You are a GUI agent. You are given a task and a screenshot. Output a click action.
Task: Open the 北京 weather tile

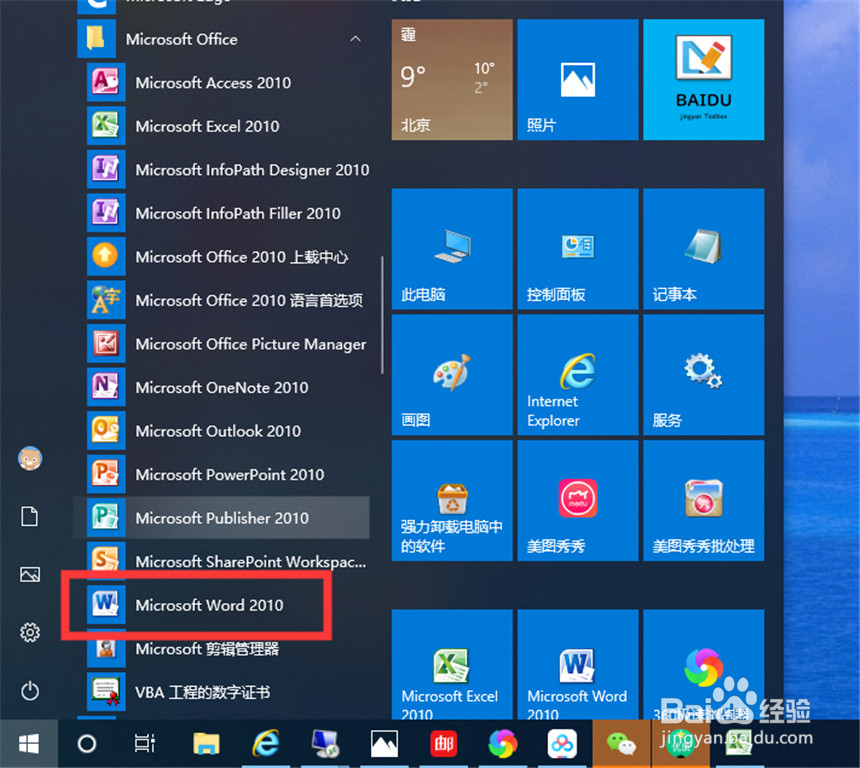click(x=452, y=80)
